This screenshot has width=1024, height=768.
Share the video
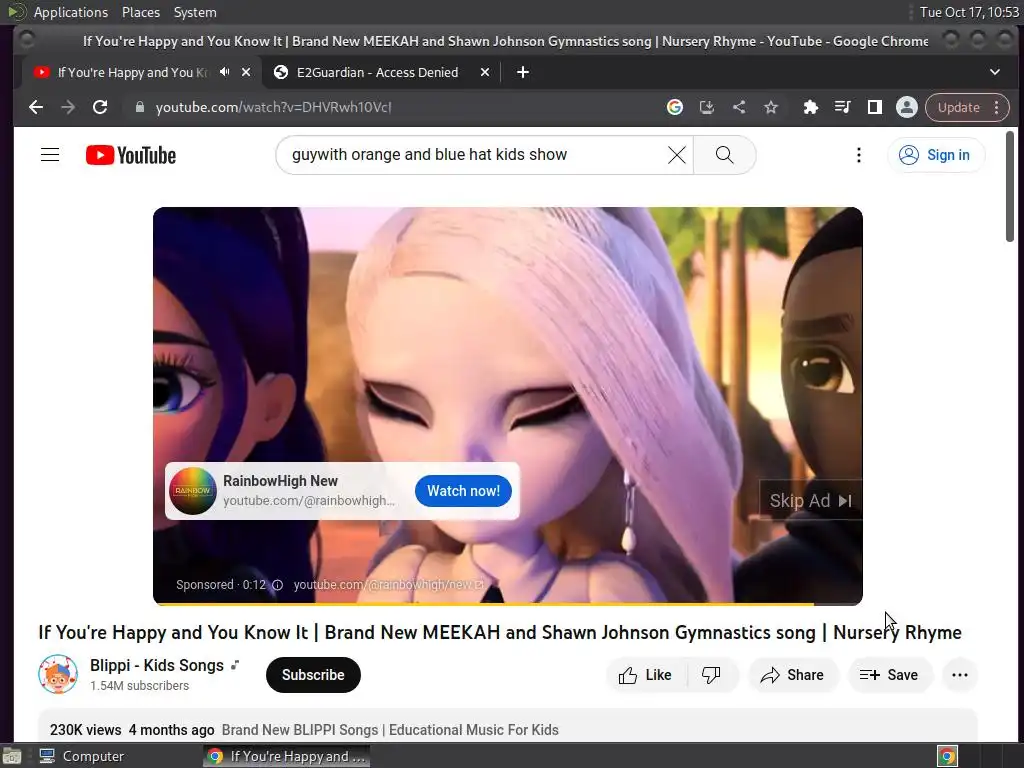pos(792,675)
